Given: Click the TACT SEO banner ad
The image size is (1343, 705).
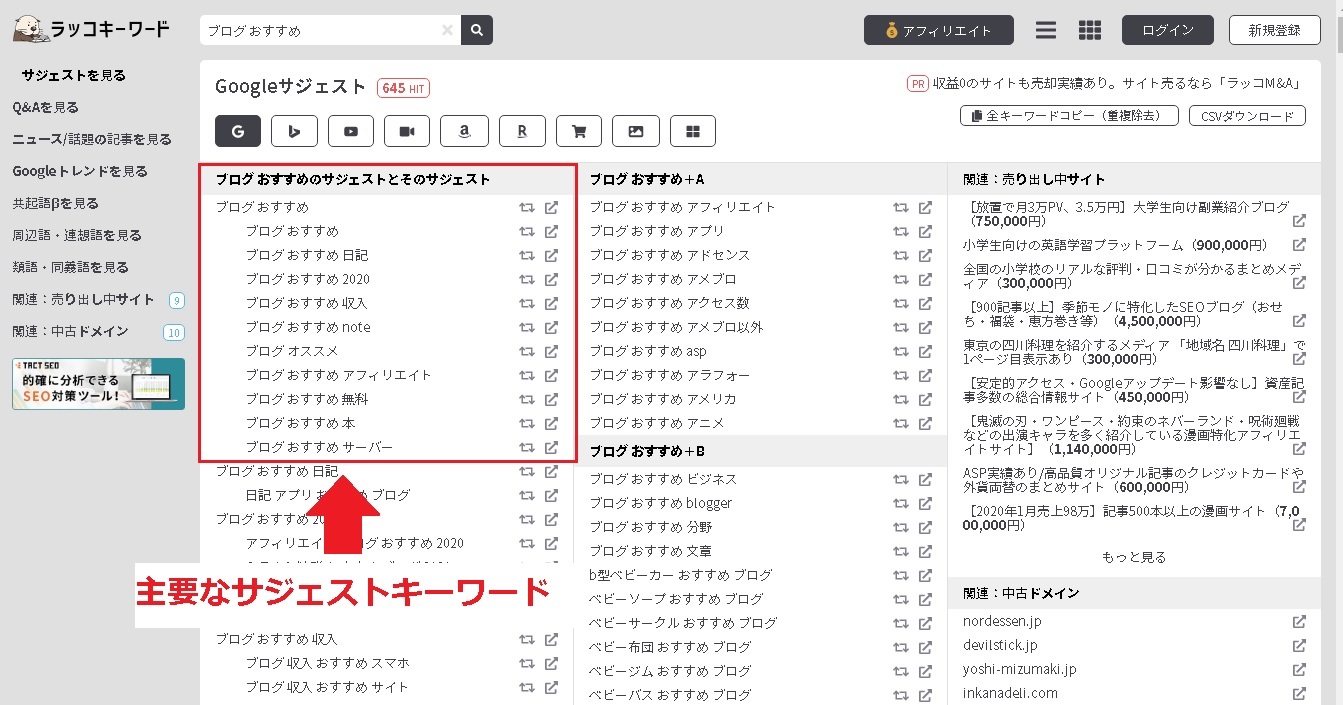Looking at the screenshot, I should 99,384.
